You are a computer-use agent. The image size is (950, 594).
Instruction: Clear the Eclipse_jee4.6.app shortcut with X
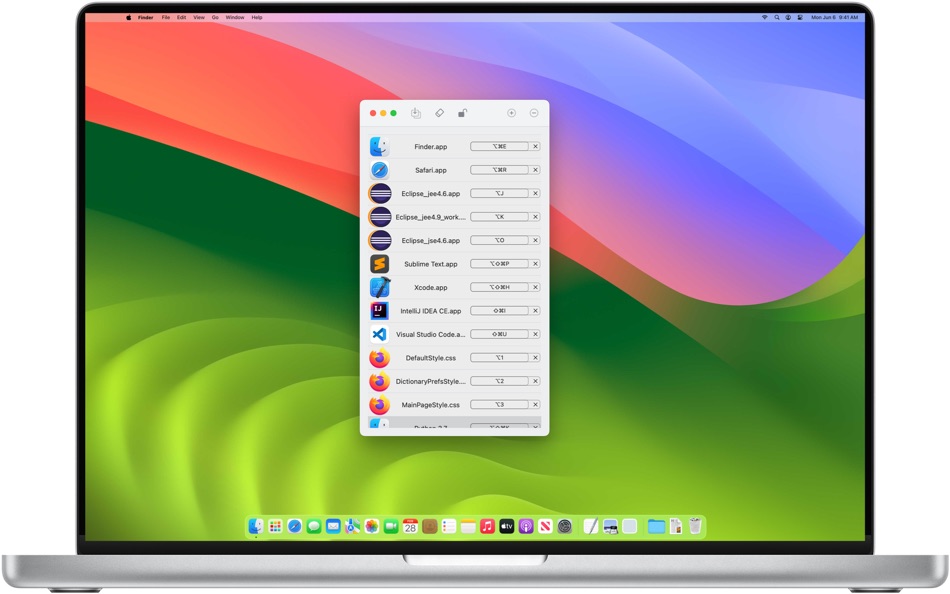tap(536, 193)
